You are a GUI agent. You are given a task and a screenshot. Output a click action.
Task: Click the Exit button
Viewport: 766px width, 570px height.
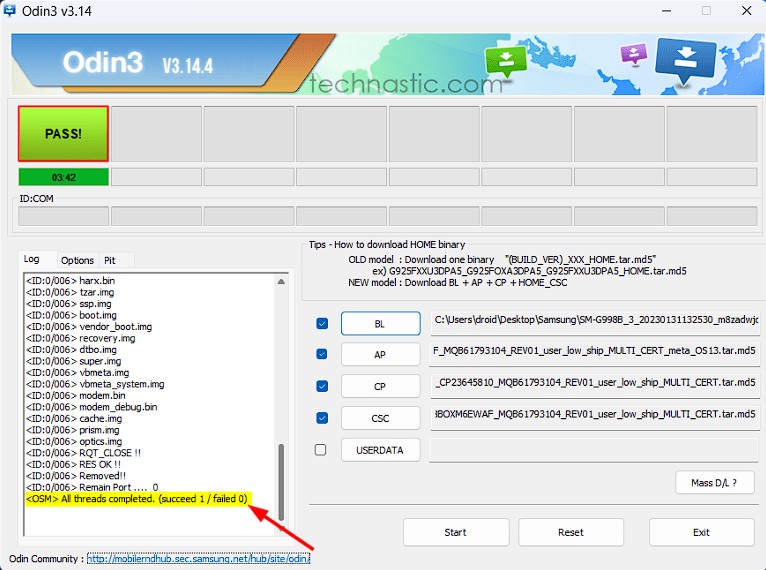701,532
